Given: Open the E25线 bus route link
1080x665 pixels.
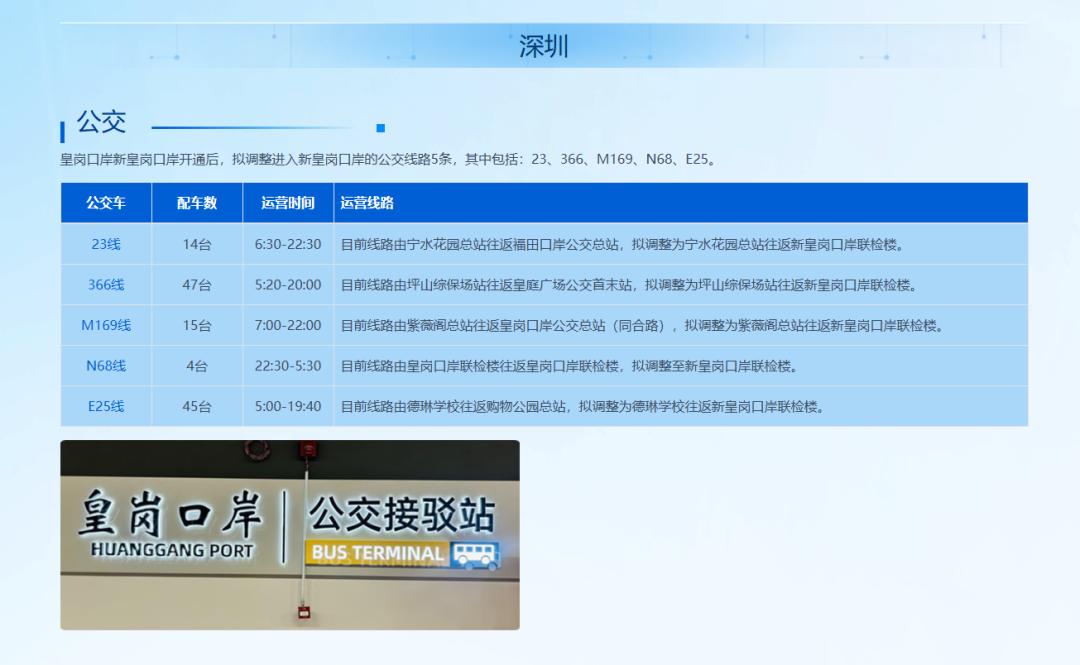Looking at the screenshot, I should pyautogui.click(x=105, y=407).
